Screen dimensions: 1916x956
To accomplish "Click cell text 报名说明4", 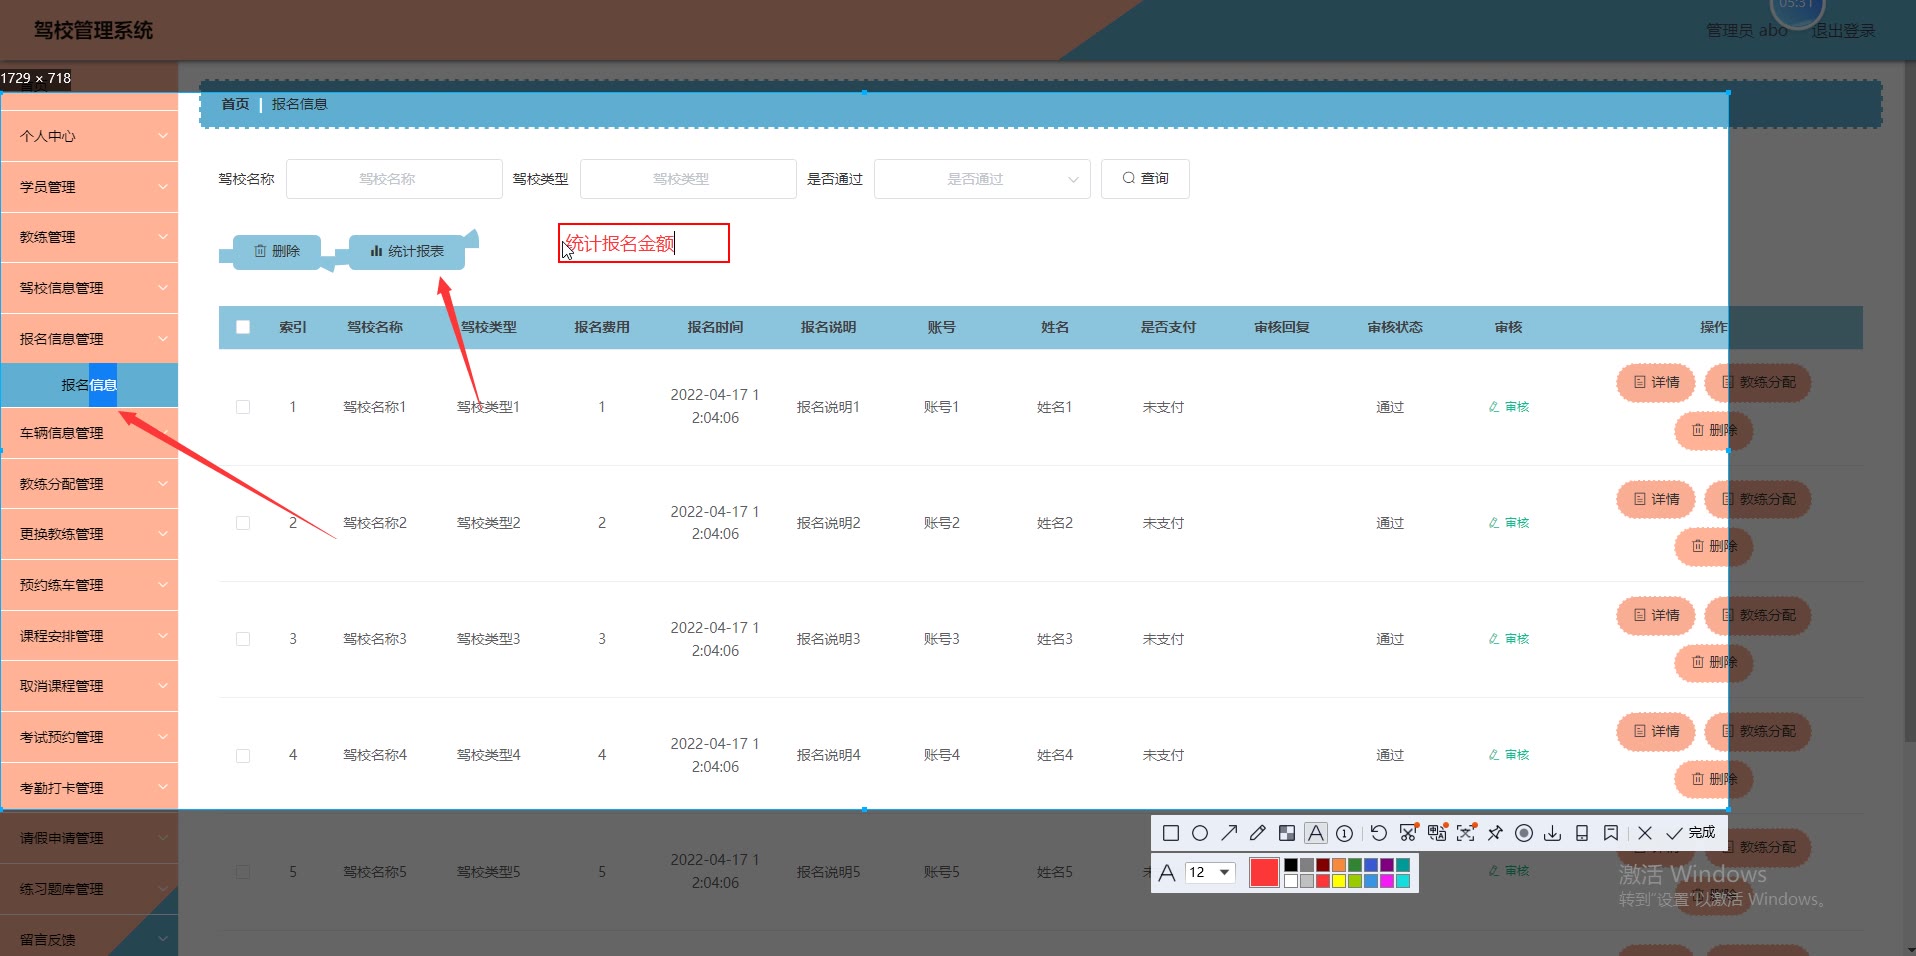I will click(828, 755).
